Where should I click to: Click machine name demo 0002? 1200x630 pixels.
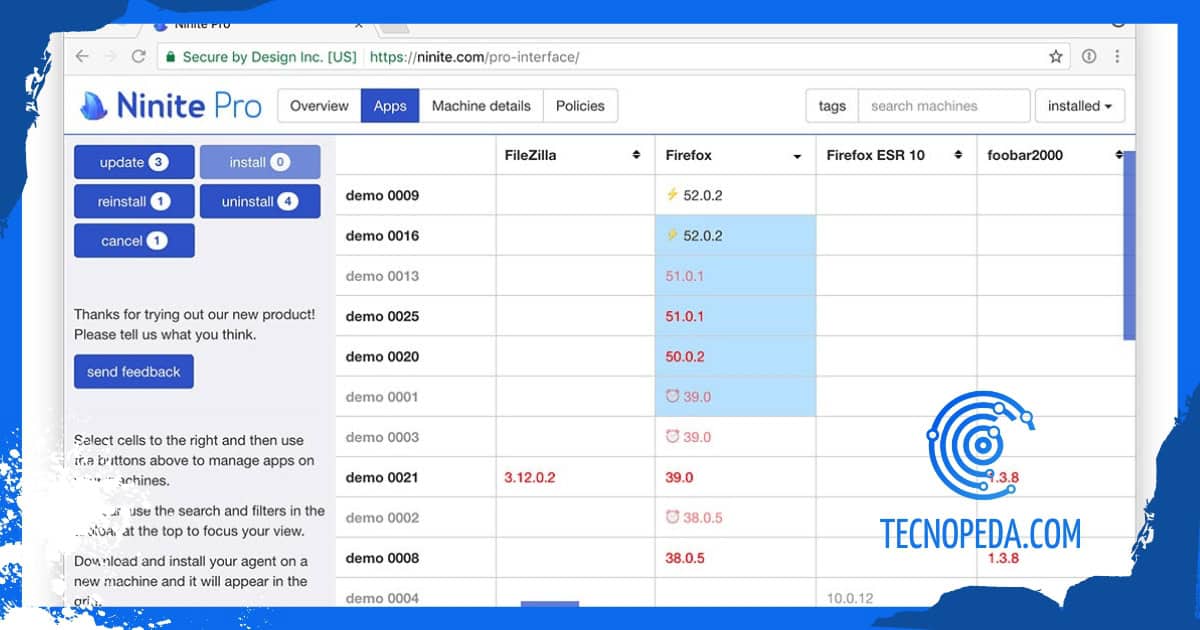click(382, 518)
